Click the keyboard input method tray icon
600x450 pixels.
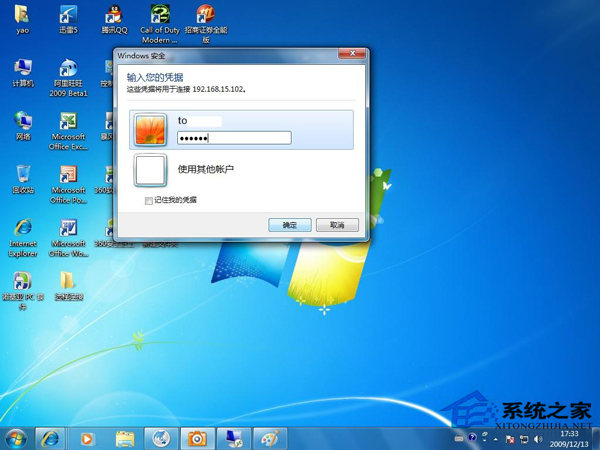pyautogui.click(x=459, y=438)
